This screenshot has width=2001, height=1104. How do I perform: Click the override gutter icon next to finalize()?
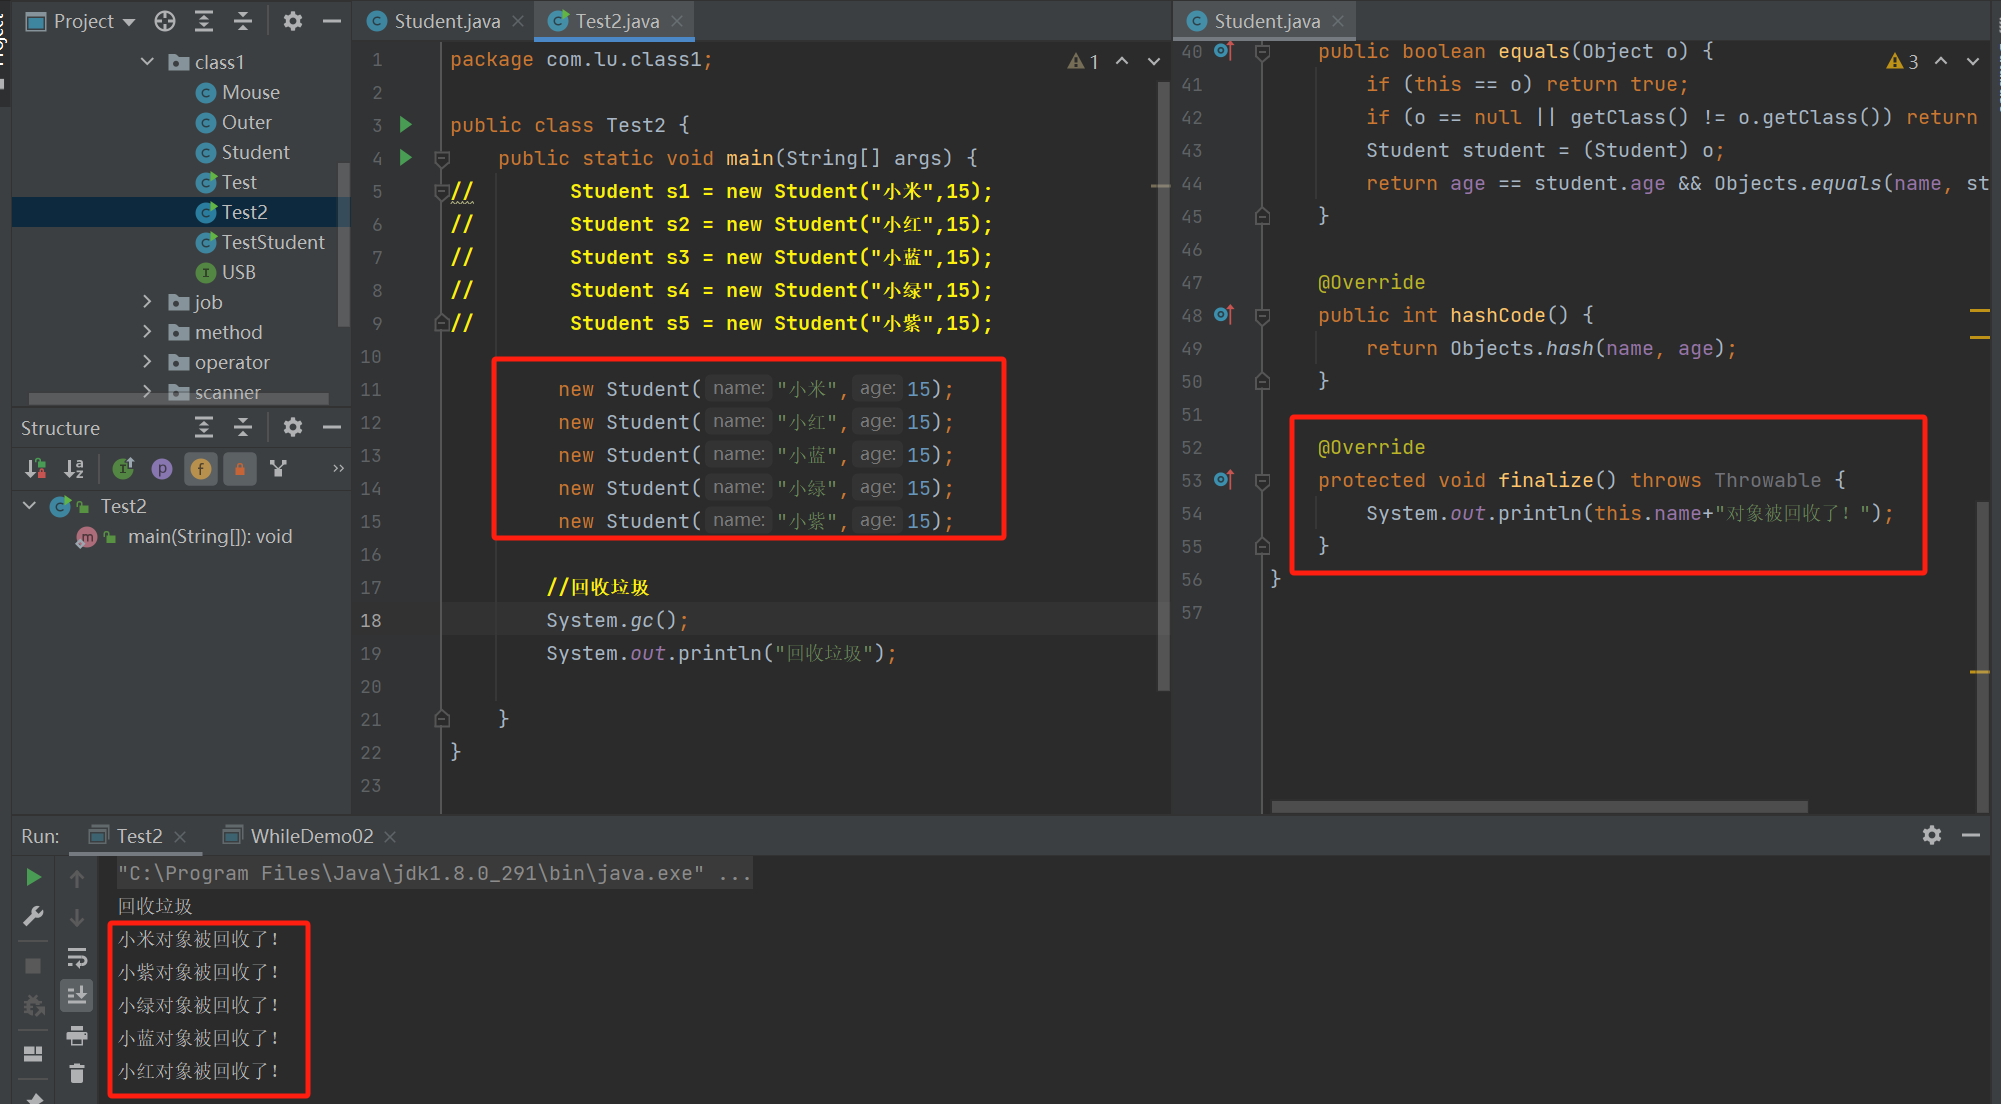(x=1223, y=480)
